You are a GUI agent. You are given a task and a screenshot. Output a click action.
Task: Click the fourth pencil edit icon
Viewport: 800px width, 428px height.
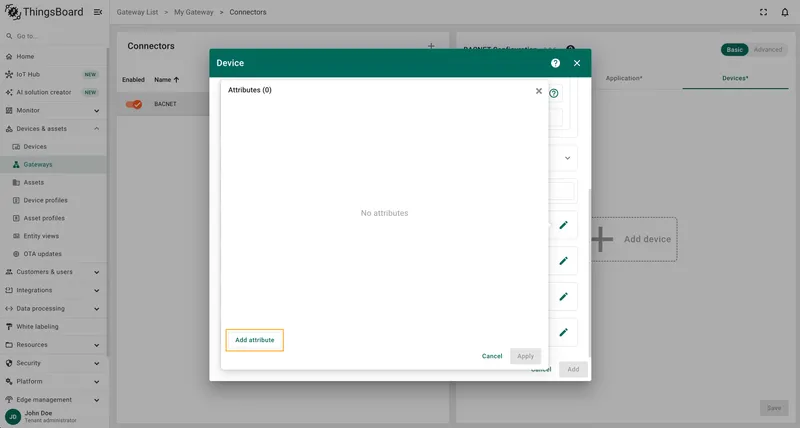tap(563, 332)
